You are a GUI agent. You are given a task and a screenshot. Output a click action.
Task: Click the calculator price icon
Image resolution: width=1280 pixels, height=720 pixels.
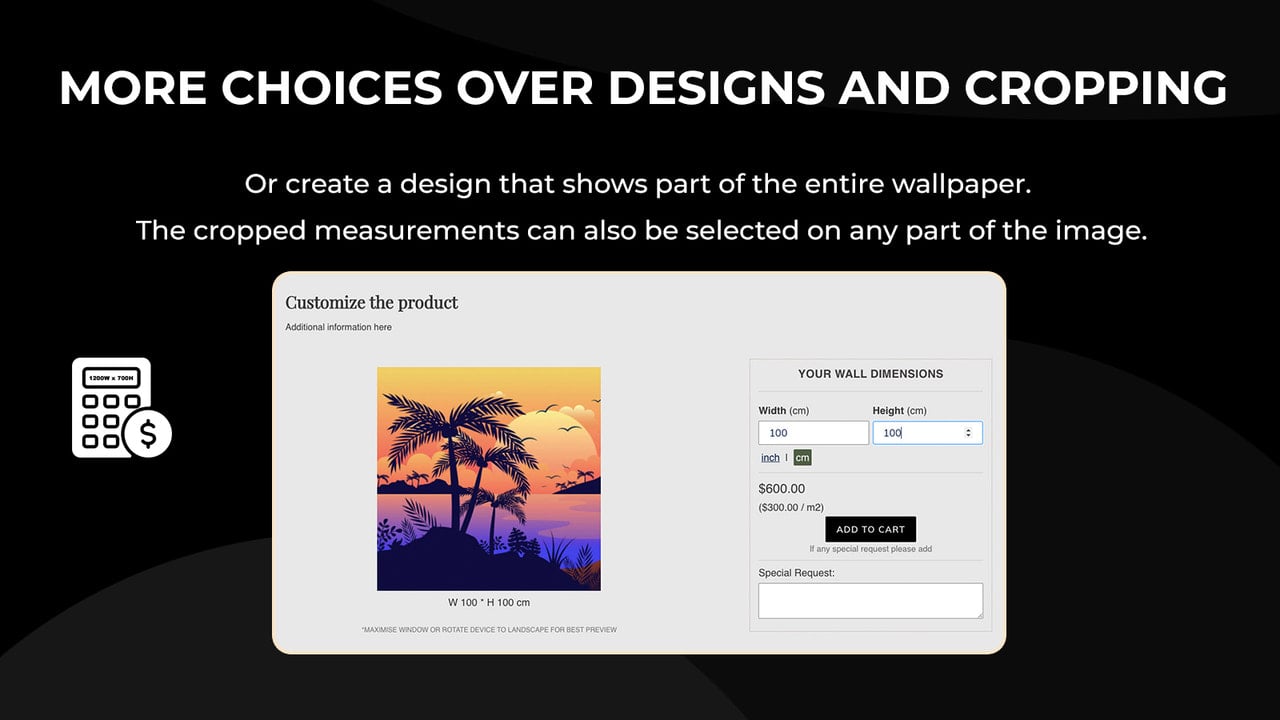pos(122,408)
